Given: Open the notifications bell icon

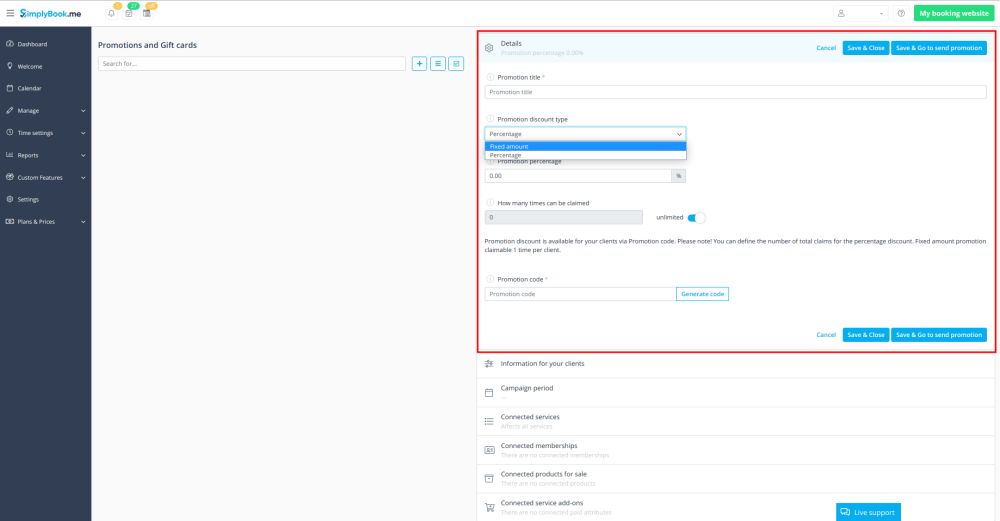Looking at the screenshot, I should pyautogui.click(x=111, y=13).
